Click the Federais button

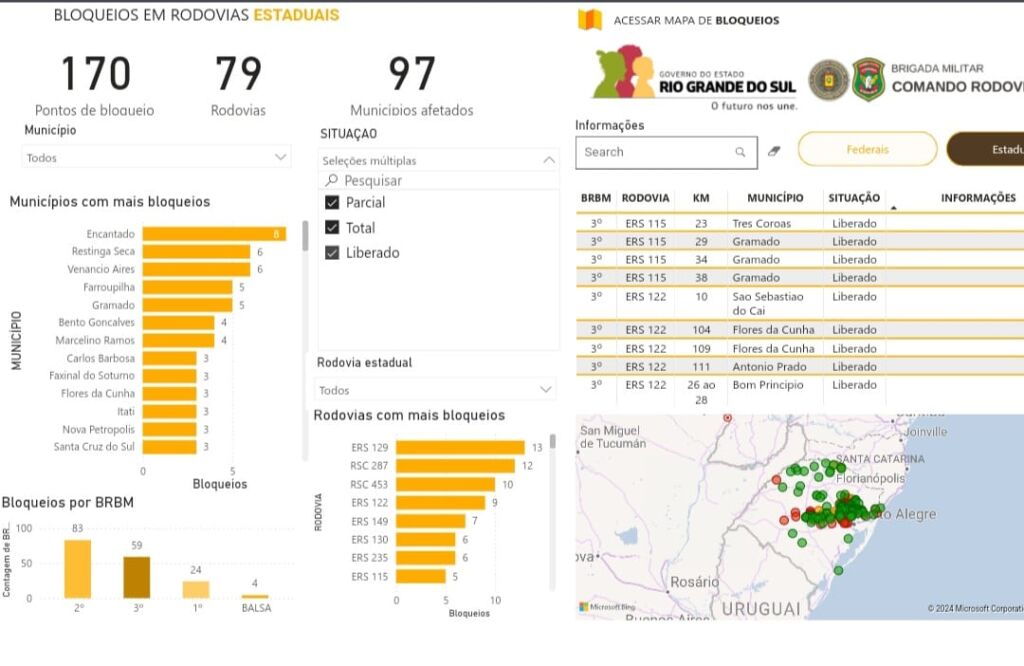[x=867, y=149]
